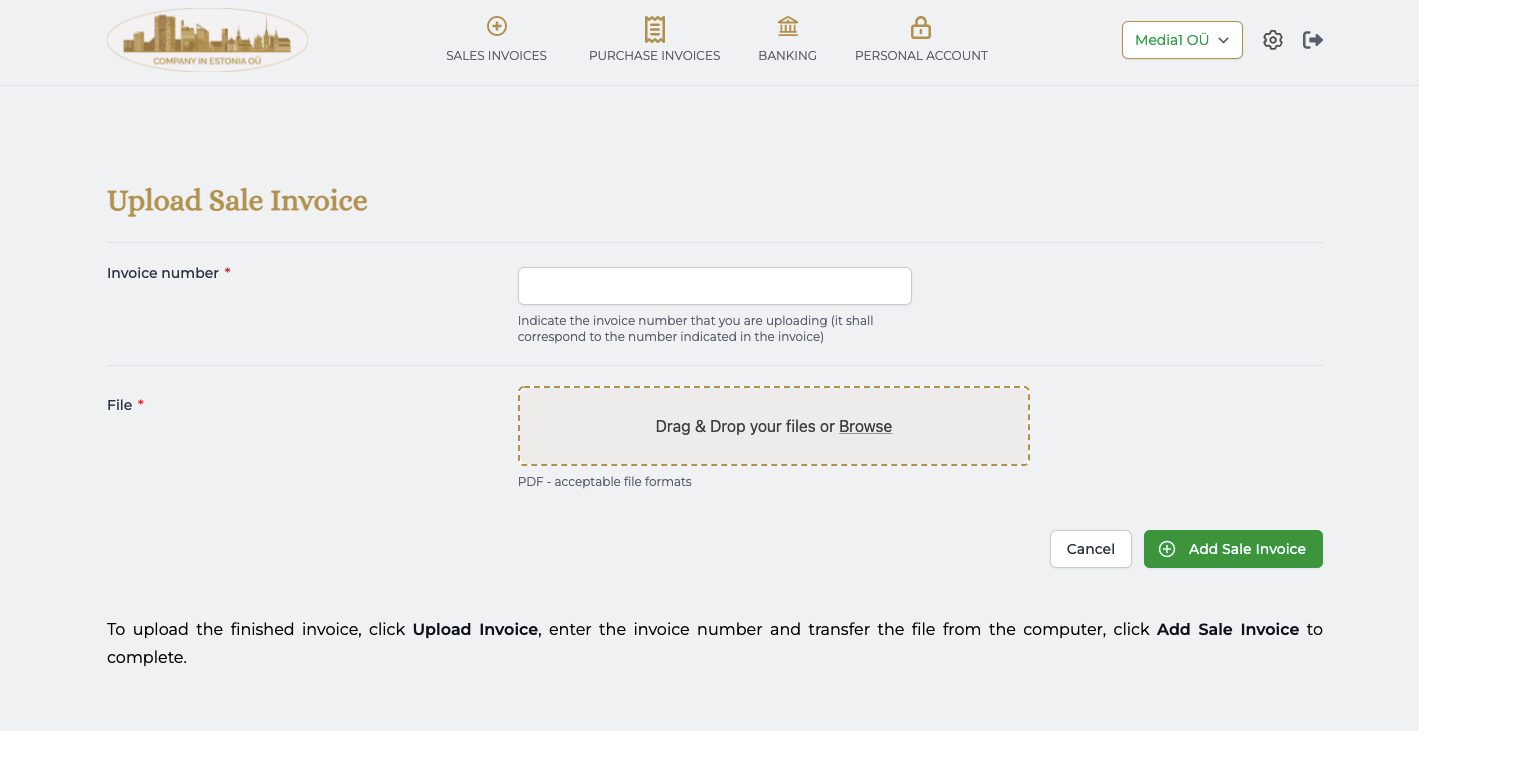
Task: Switch to the Sales Invoices section
Action: coord(497,55)
